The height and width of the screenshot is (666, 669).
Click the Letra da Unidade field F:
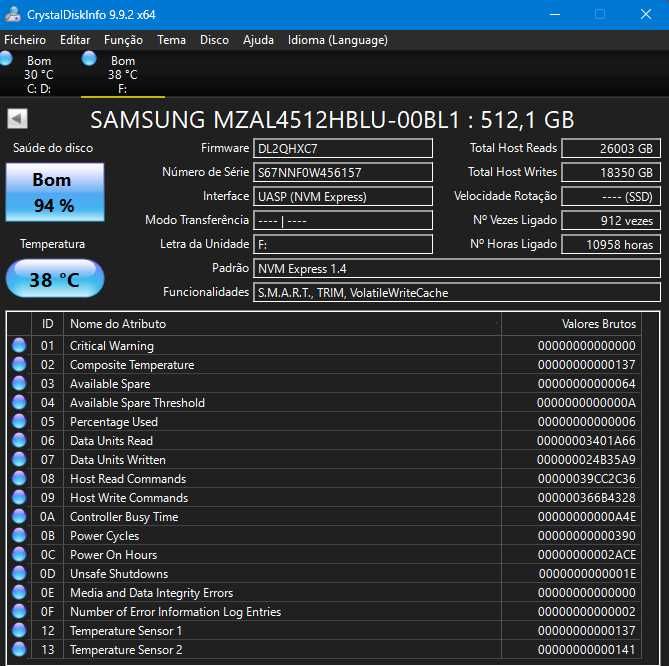[x=343, y=244]
